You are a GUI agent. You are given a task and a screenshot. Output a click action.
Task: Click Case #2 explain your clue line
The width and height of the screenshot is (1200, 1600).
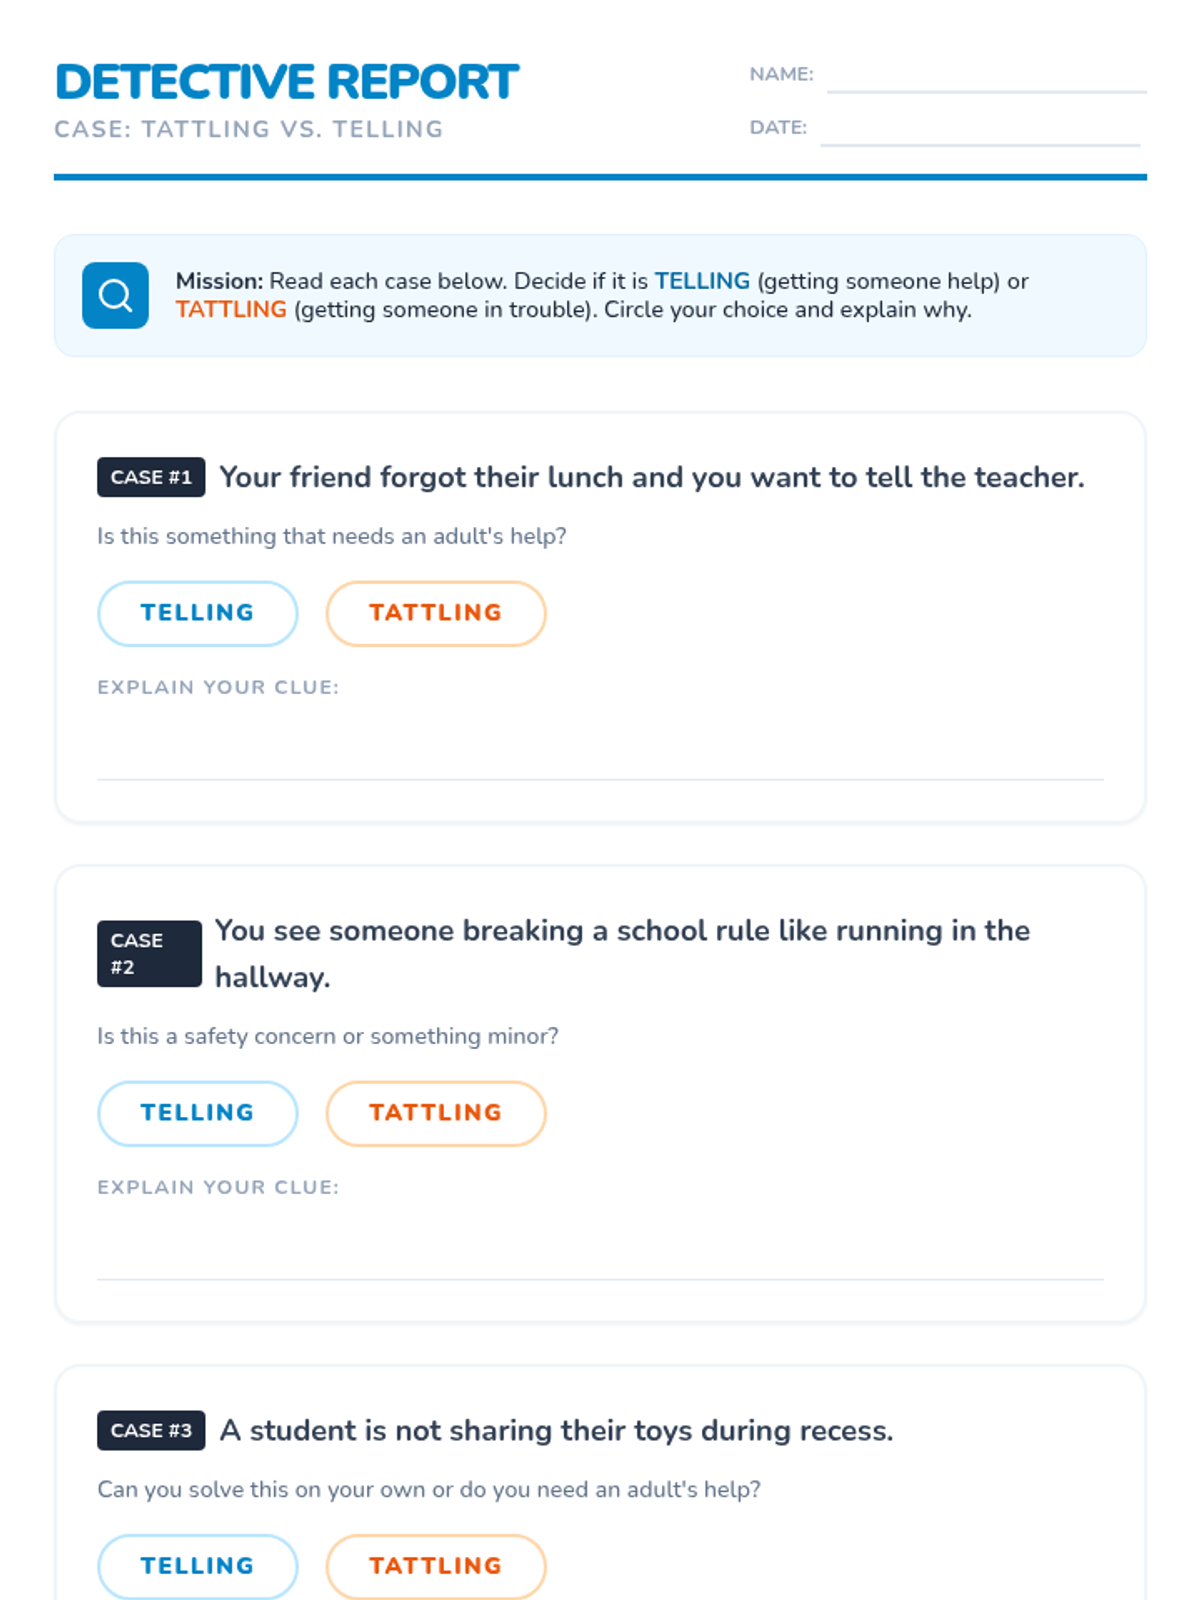(x=600, y=1250)
